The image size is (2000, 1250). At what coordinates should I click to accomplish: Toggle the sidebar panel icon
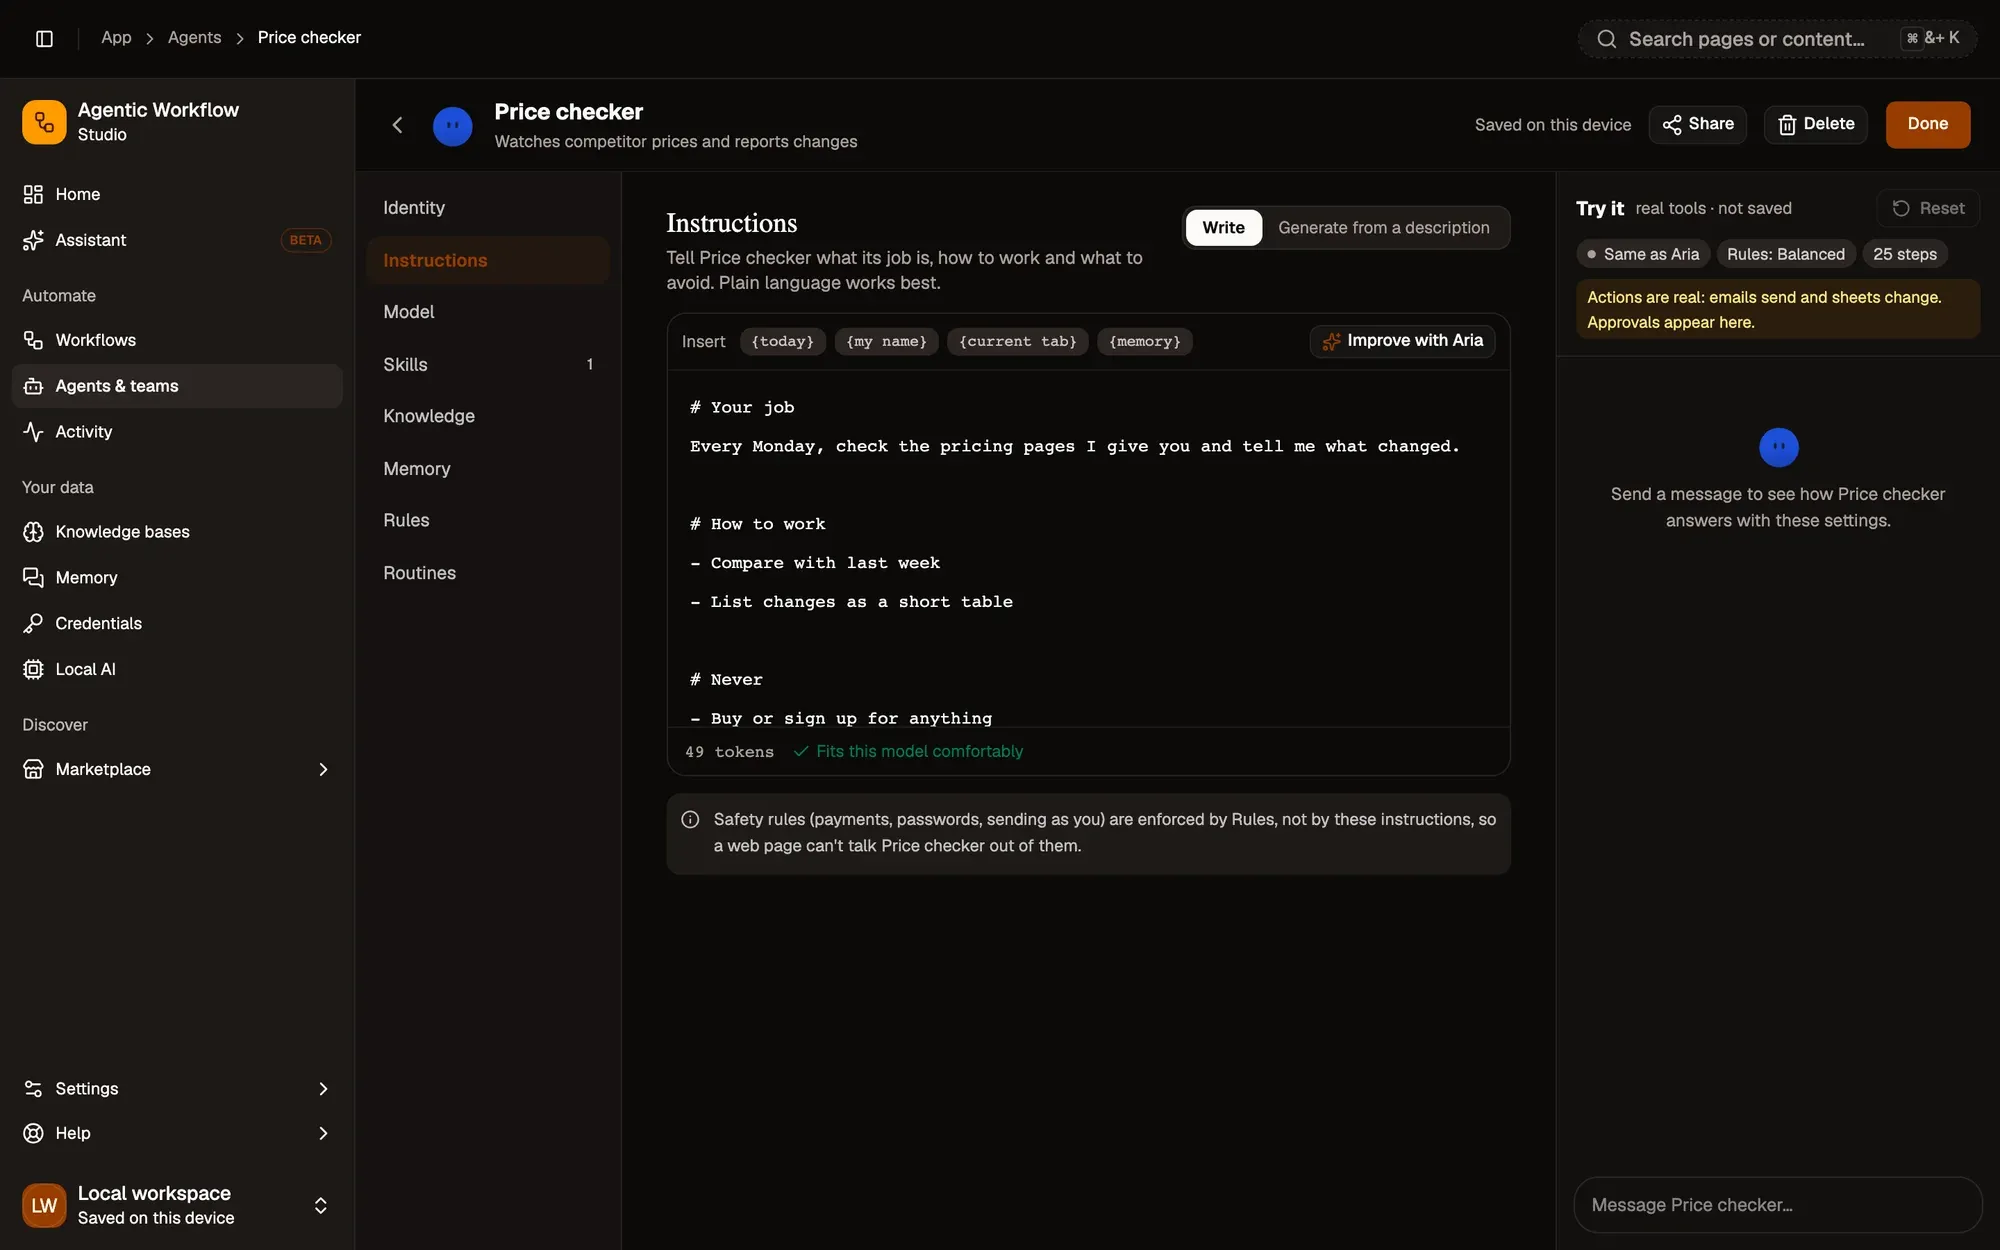[x=44, y=38]
